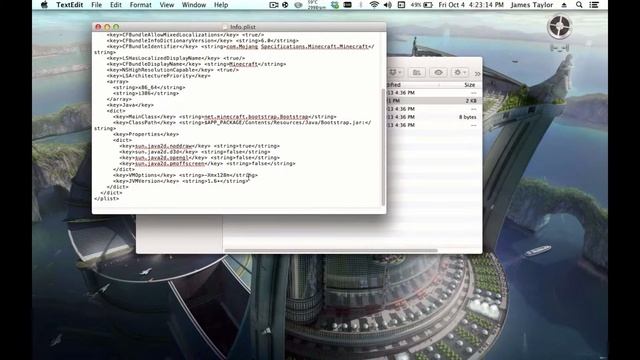This screenshot has height=360, width=640.
Task: Open the View menu
Action: click(167, 5)
